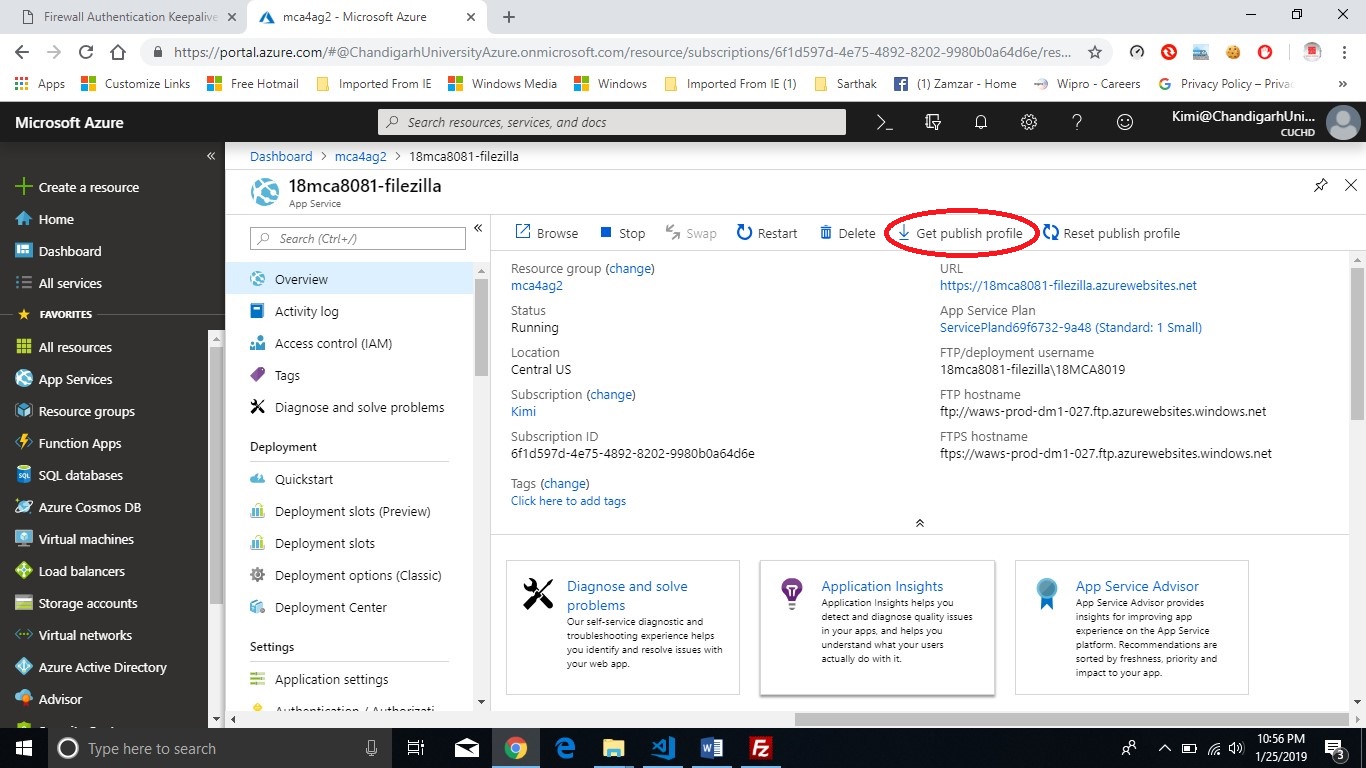Viewport: 1366px width, 768px height.
Task: Open Resource groups
Action: [74, 411]
